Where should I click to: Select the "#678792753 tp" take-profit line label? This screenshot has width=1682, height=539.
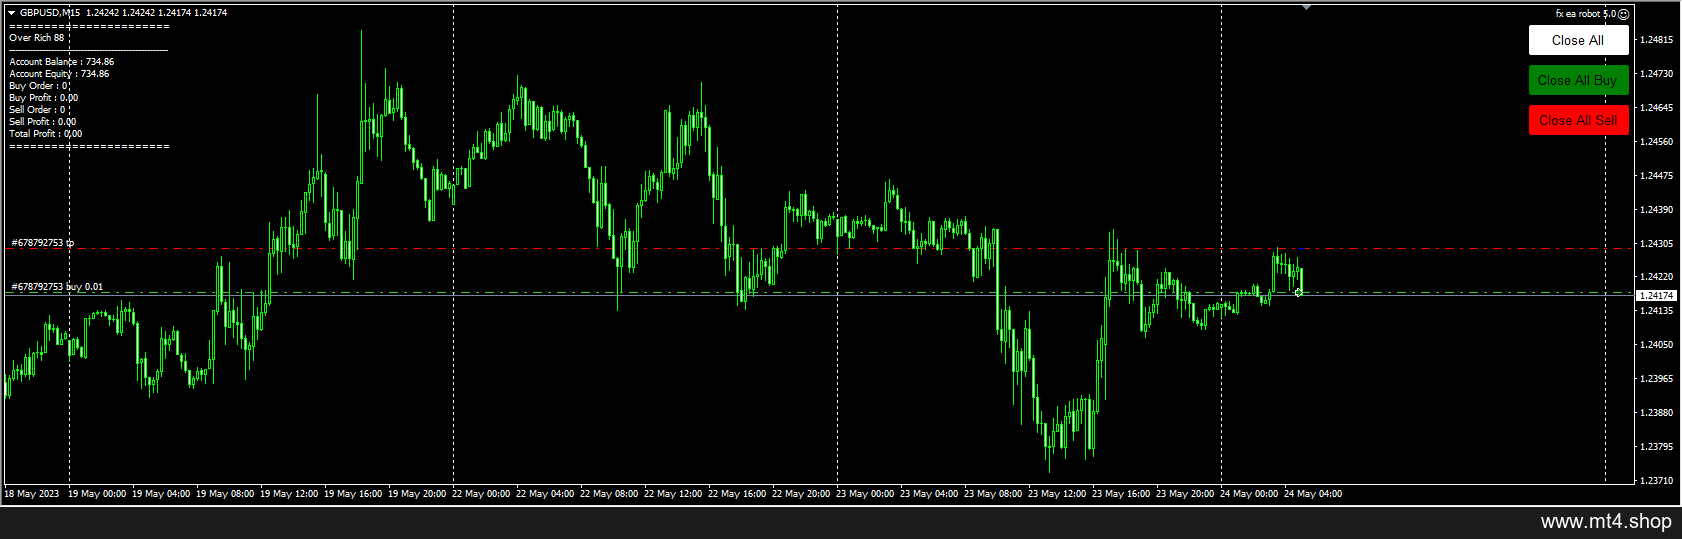point(42,243)
